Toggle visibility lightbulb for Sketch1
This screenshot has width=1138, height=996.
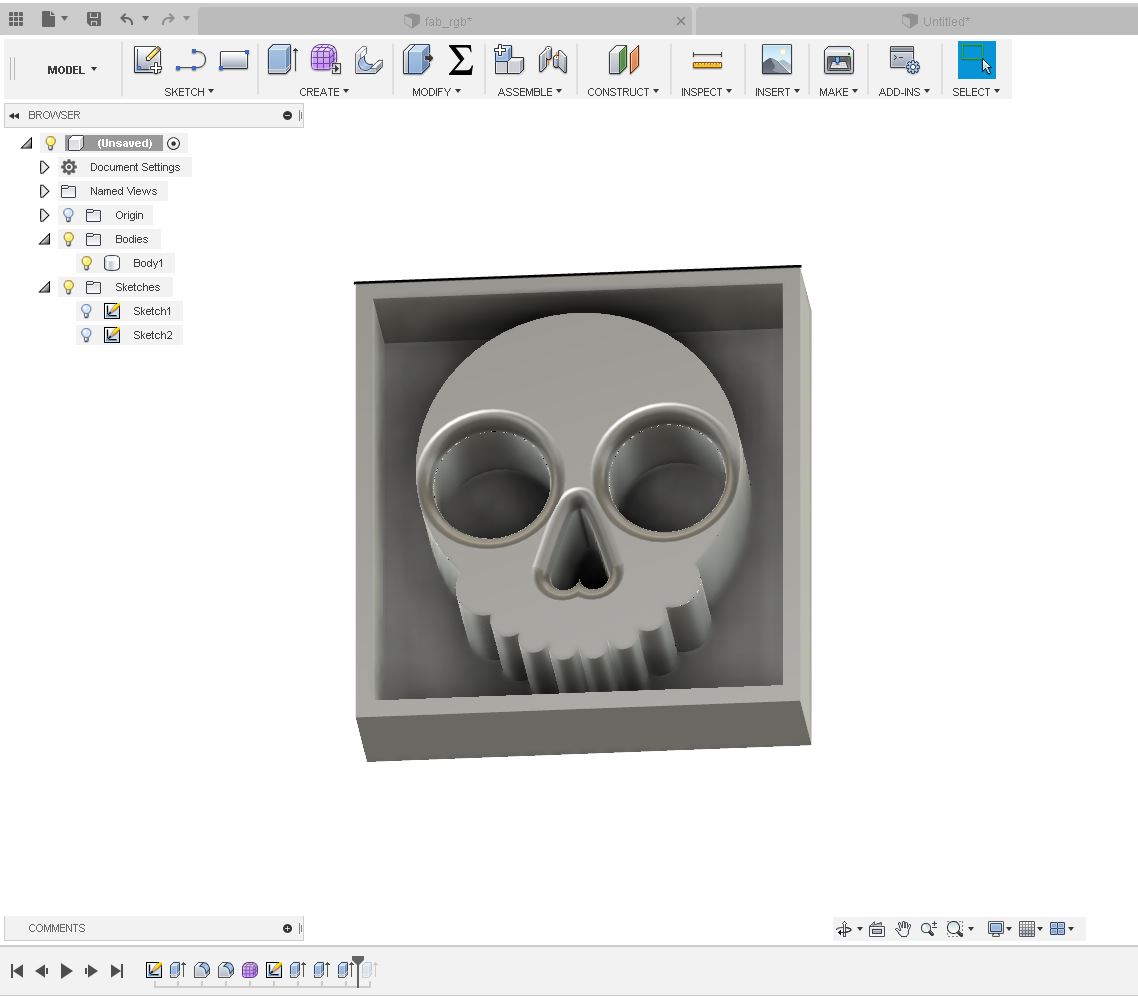87,311
